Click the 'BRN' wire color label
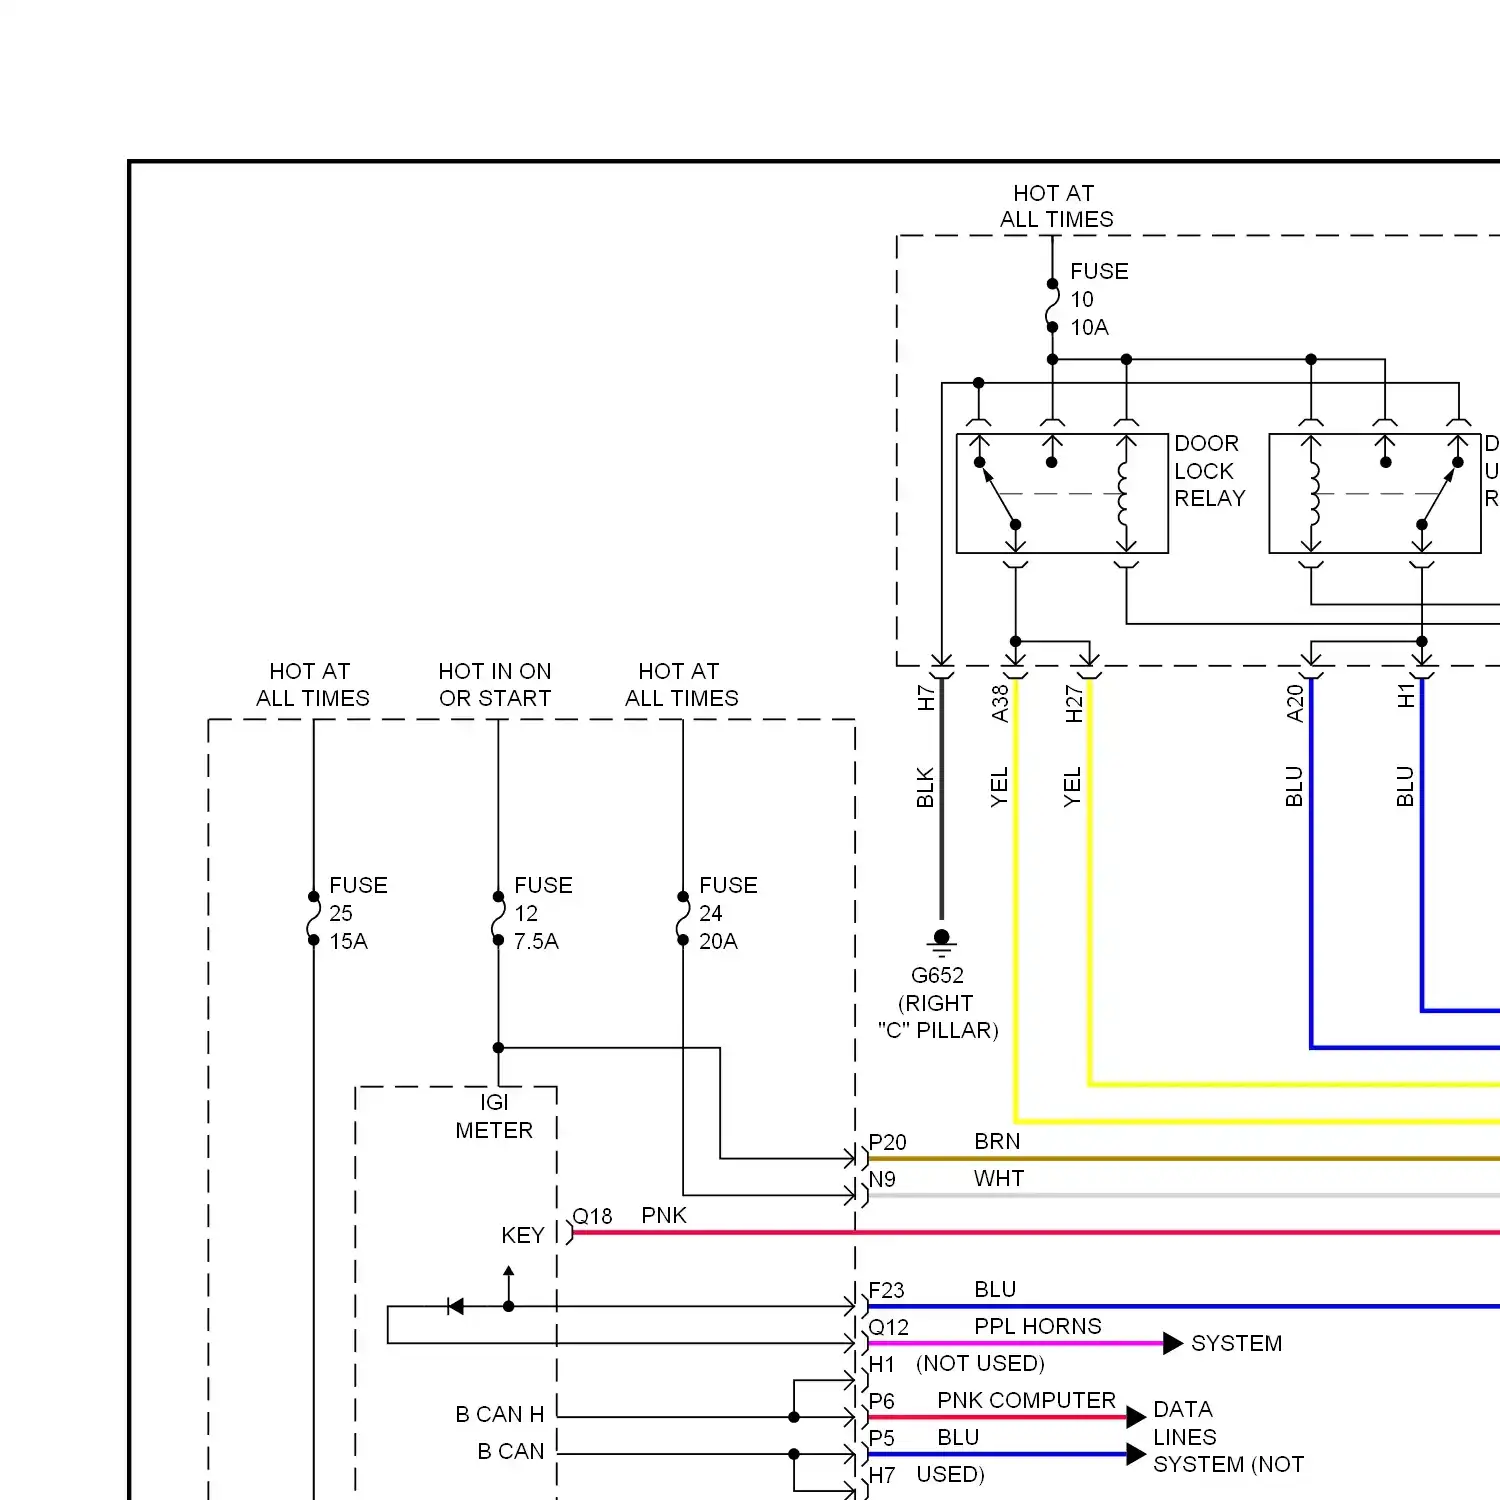 [997, 1141]
